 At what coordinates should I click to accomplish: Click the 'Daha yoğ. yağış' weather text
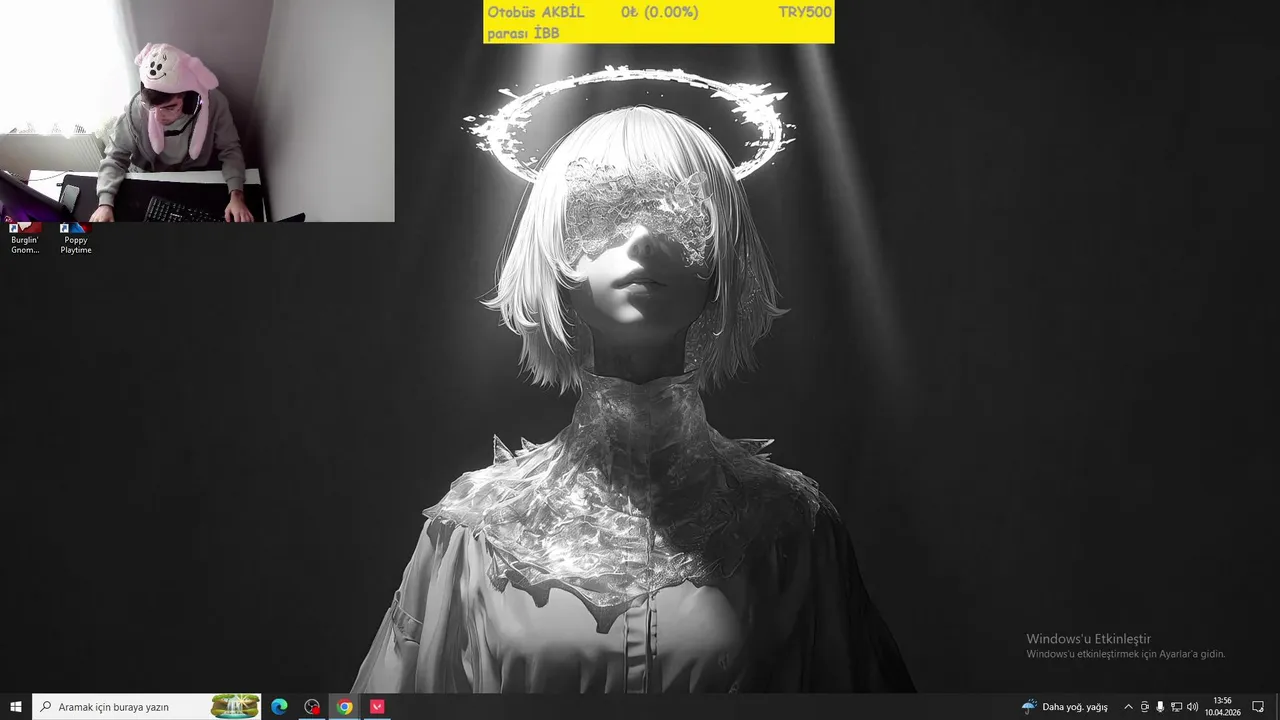coord(1075,707)
